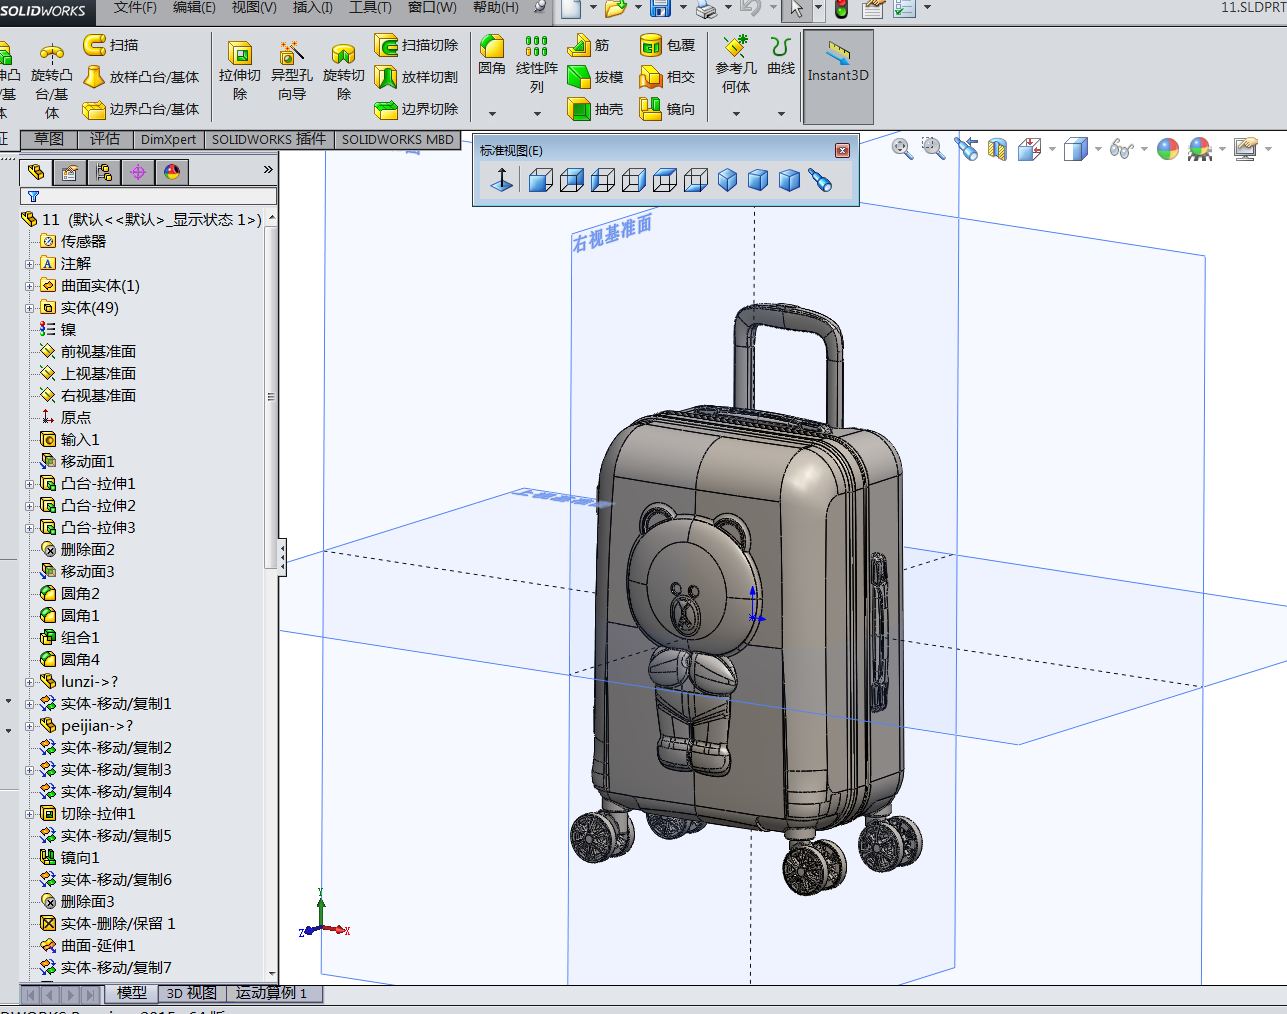Click the 扫描切除 swept cut tool
Image resolution: width=1287 pixels, height=1014 pixels.
(x=417, y=45)
